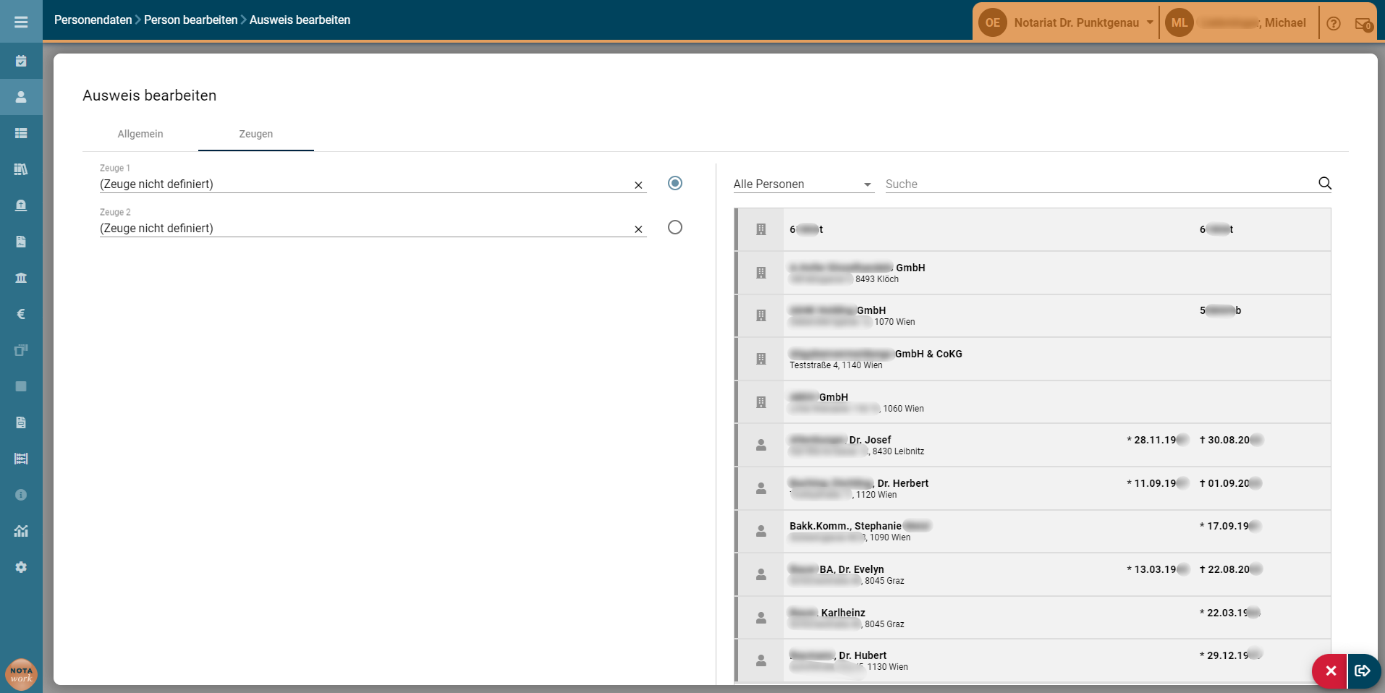
Task: Open the bank building icon in the sidebar
Action: (x=21, y=277)
